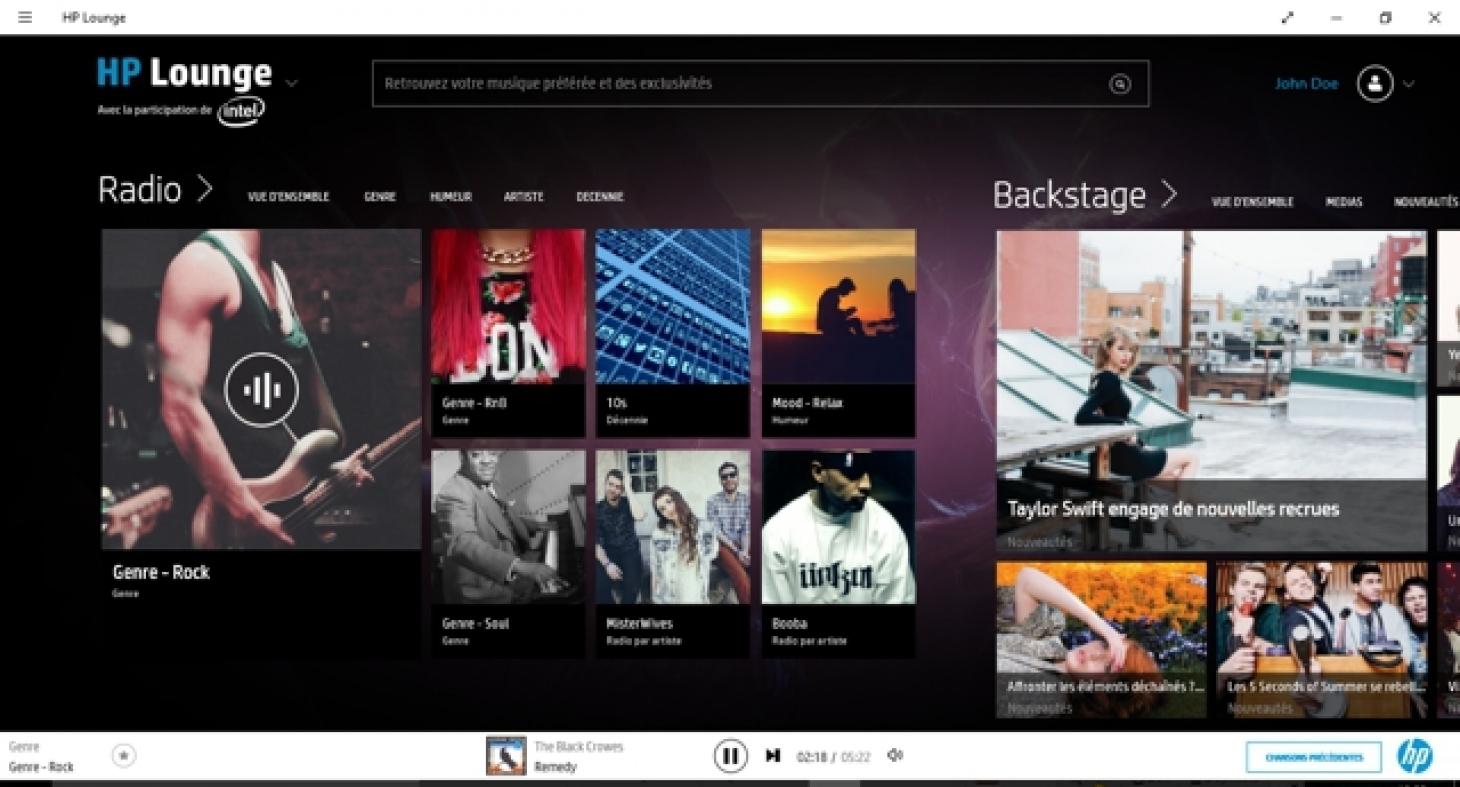Select Backstage VUE D'ENSEMBLE tab

pos(1252,202)
